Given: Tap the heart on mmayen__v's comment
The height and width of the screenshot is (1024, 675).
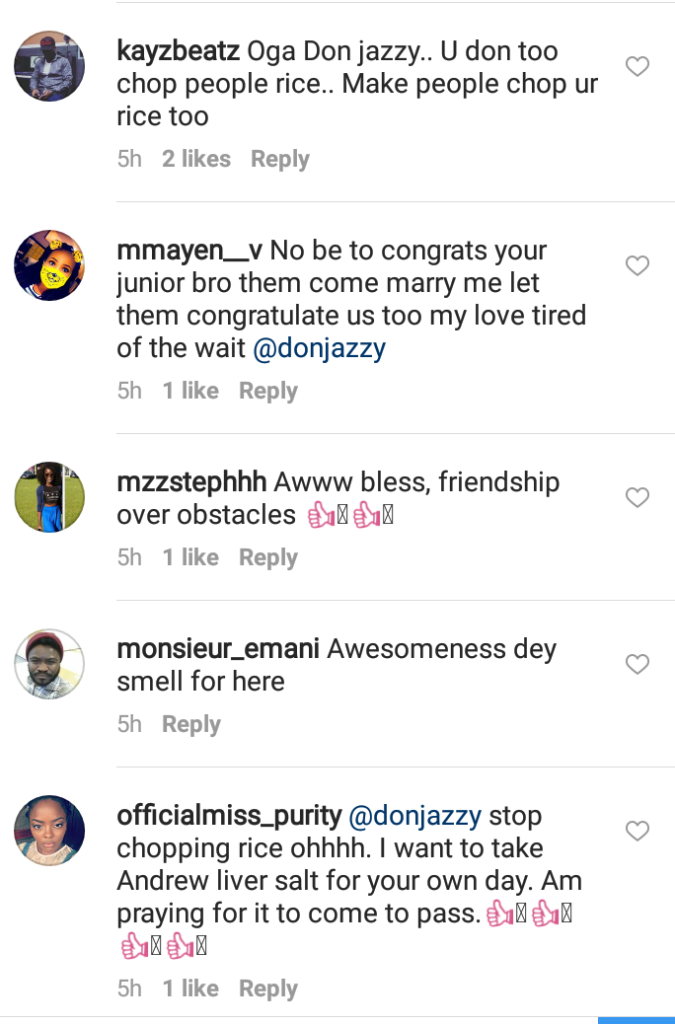Looking at the screenshot, I should (x=637, y=266).
